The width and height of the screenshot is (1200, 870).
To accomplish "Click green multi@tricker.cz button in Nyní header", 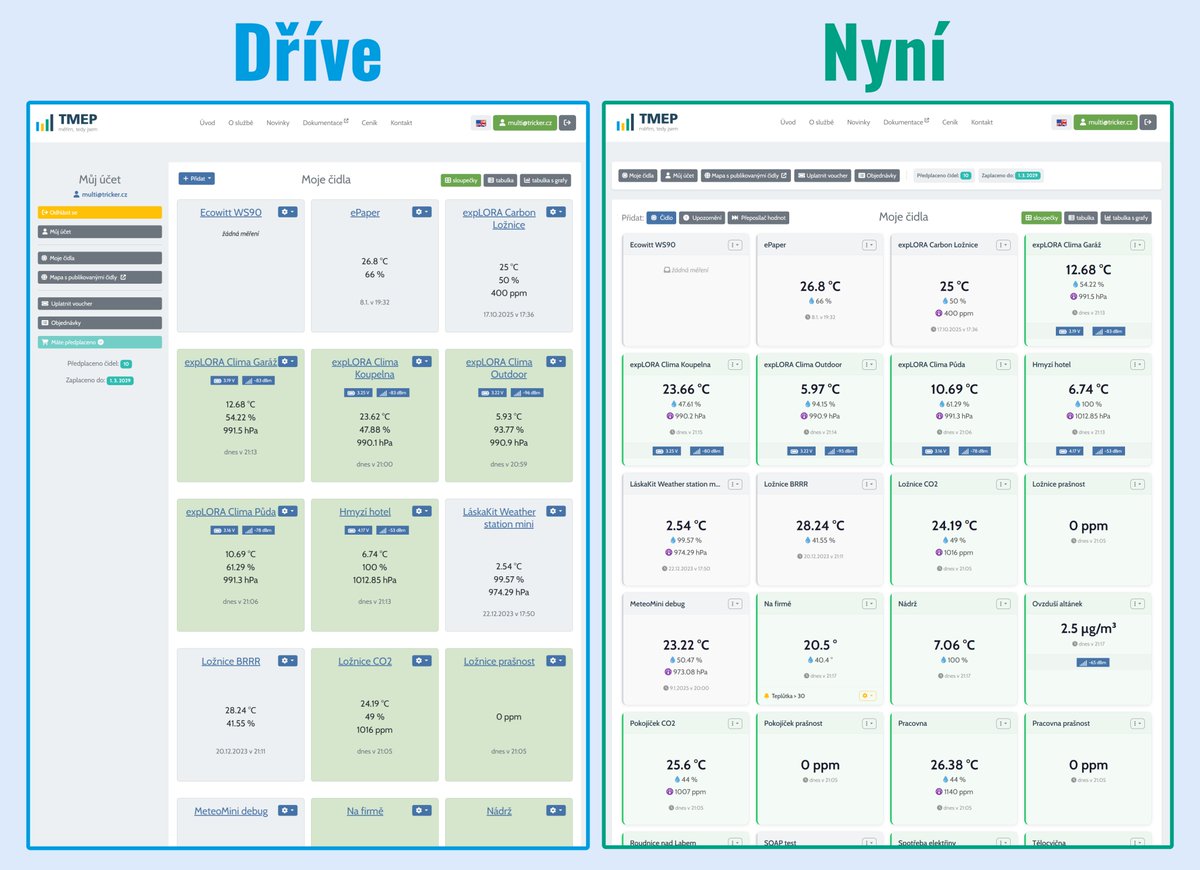I will click(1105, 123).
